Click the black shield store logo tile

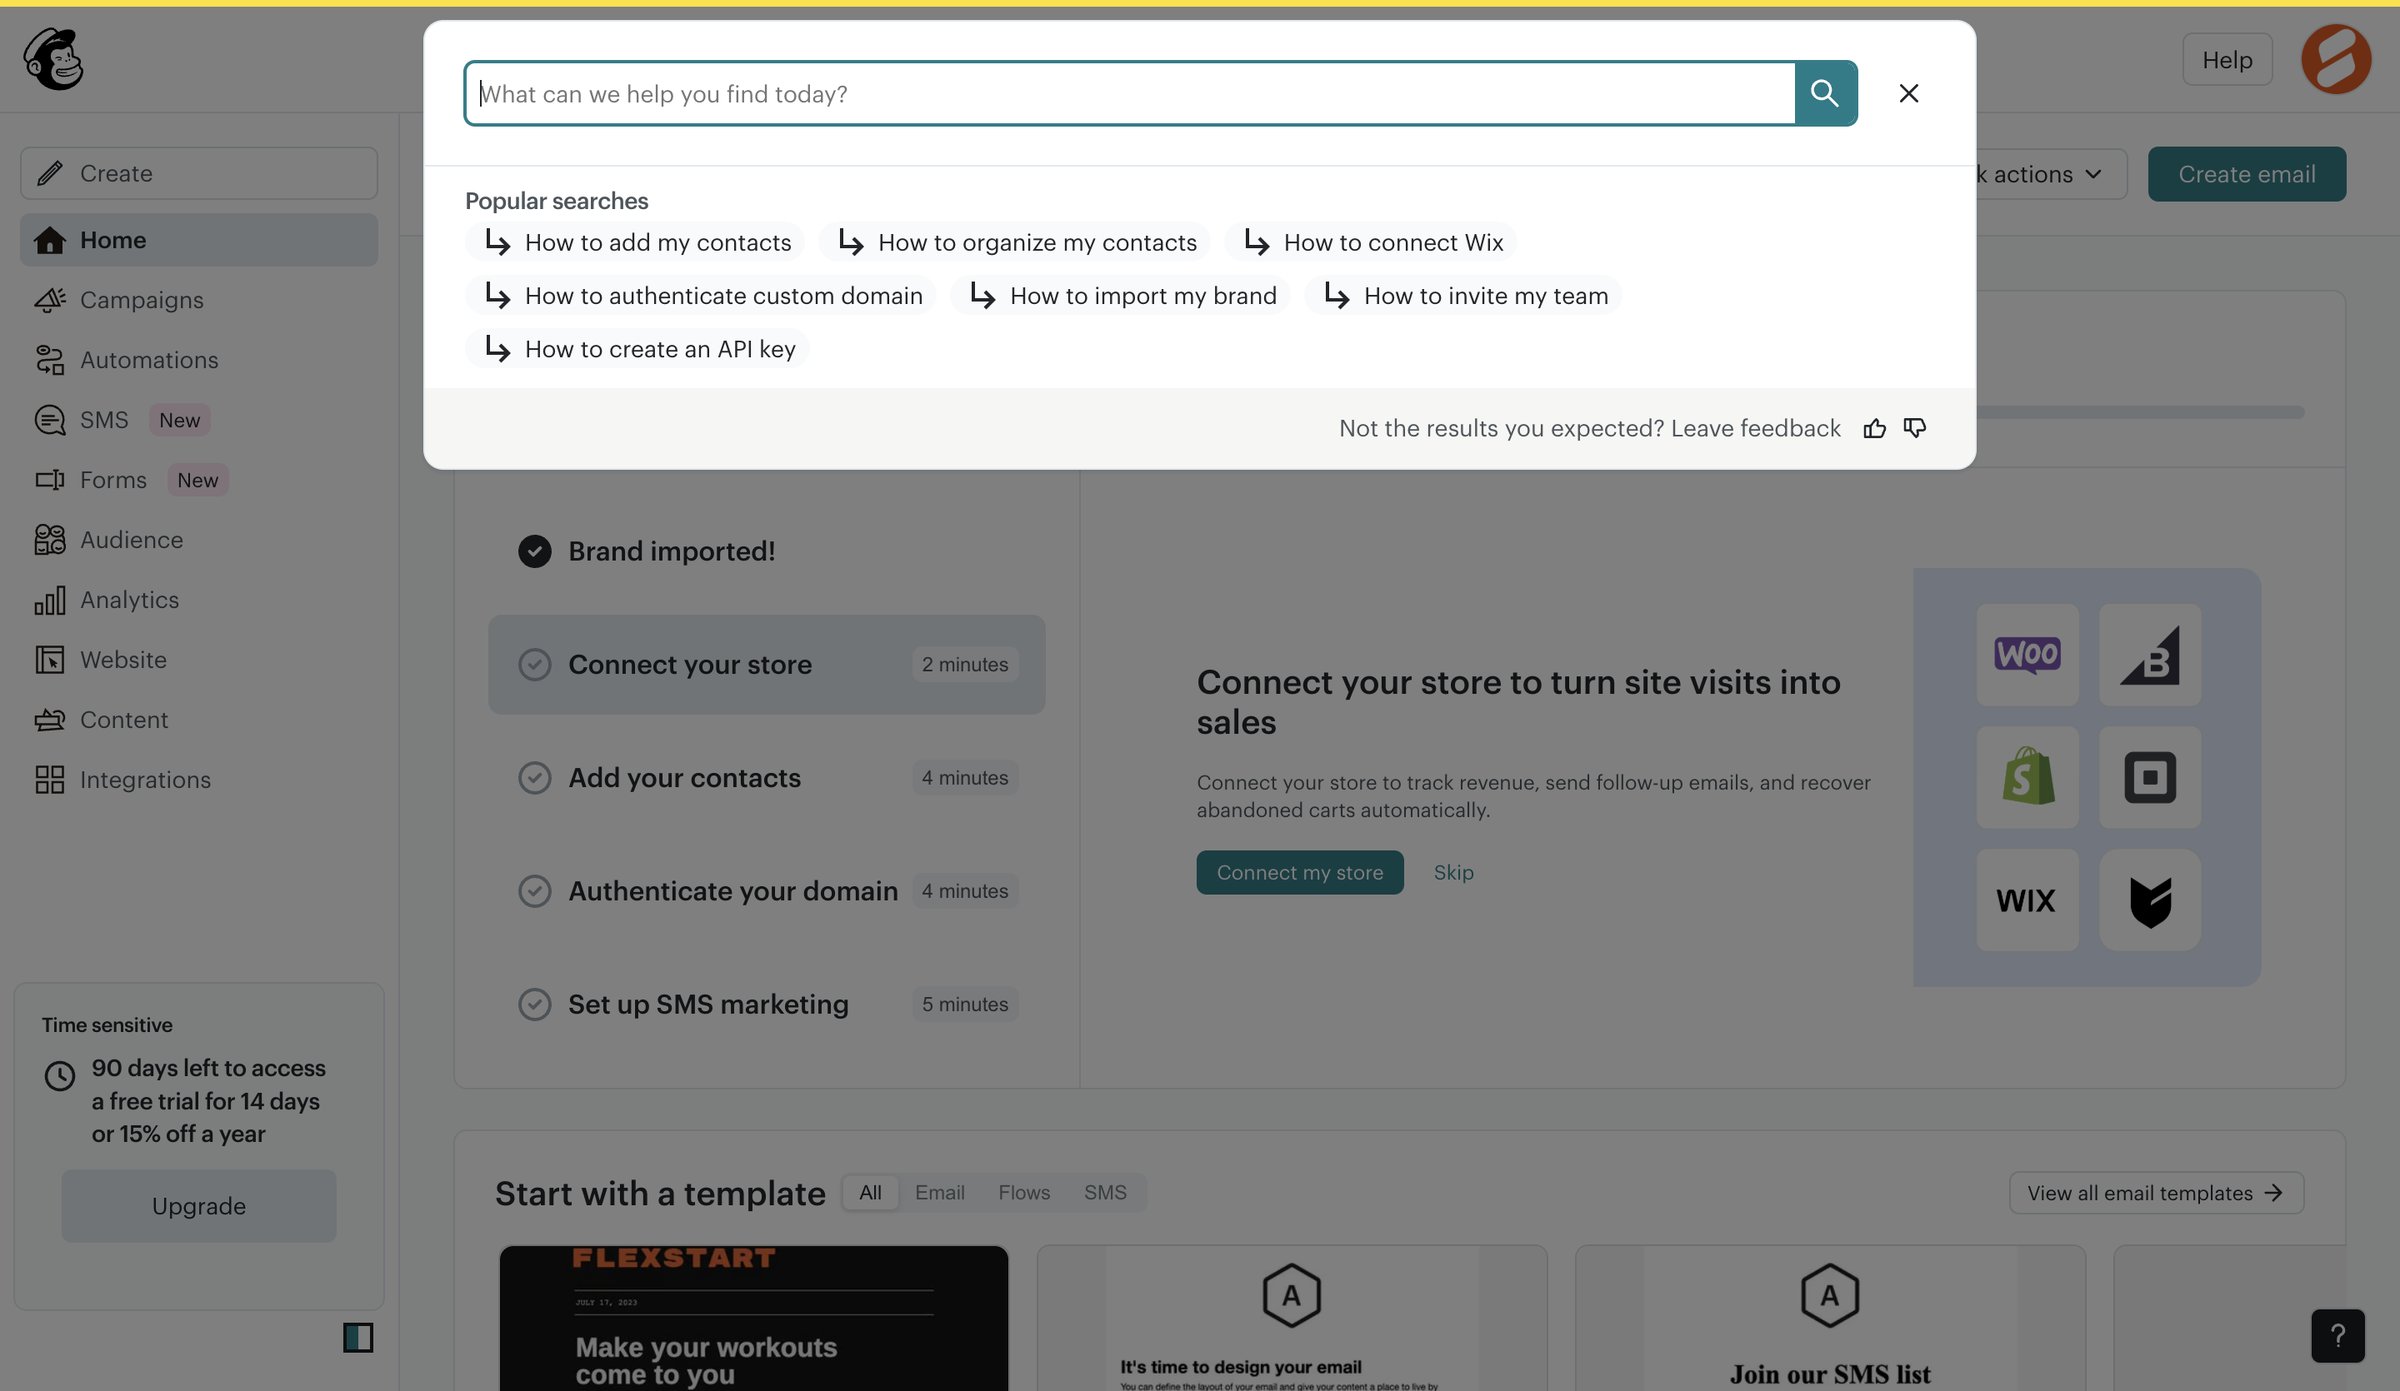tap(2150, 900)
